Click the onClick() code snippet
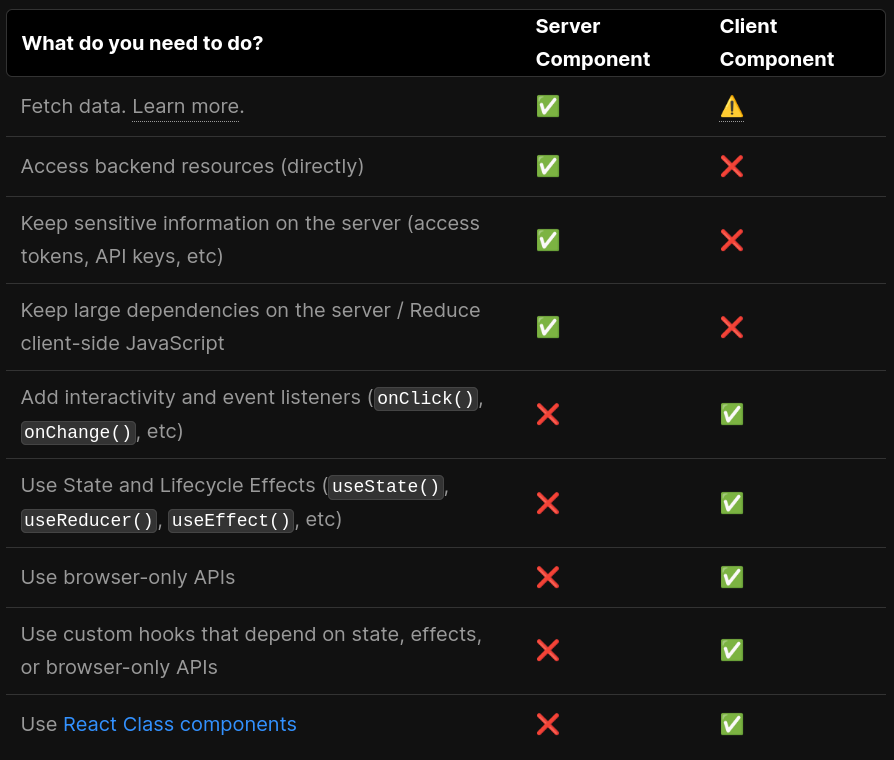The image size is (894, 760). 426,398
